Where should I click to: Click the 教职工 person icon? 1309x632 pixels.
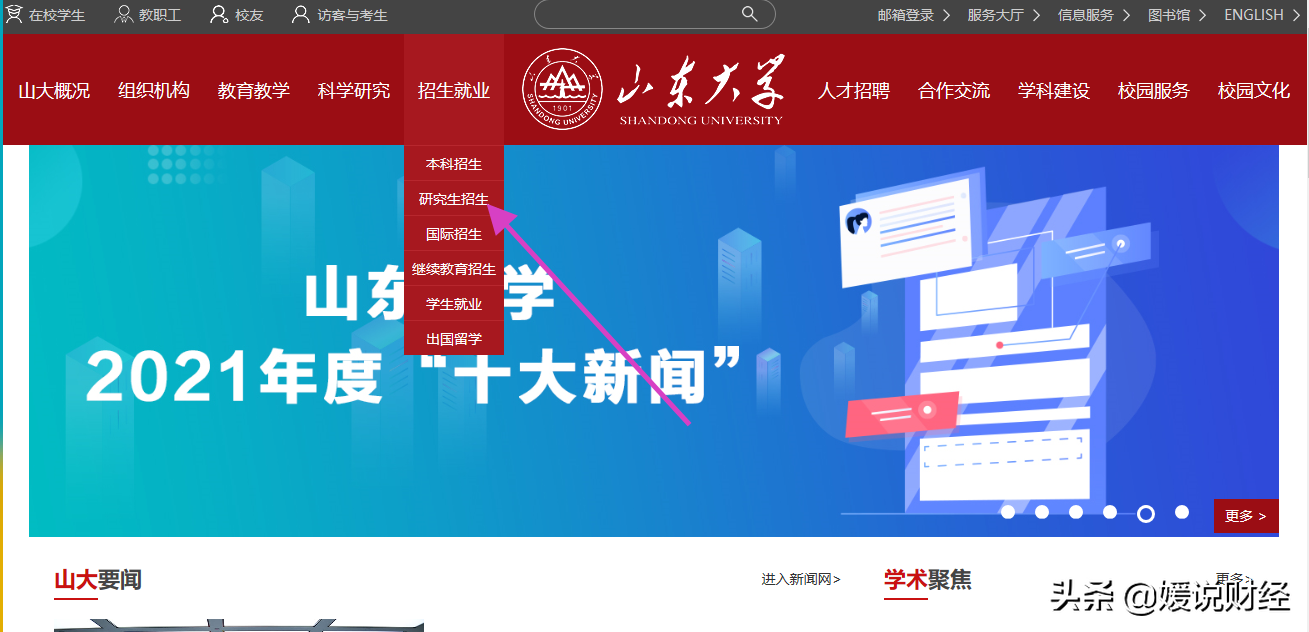[122, 14]
